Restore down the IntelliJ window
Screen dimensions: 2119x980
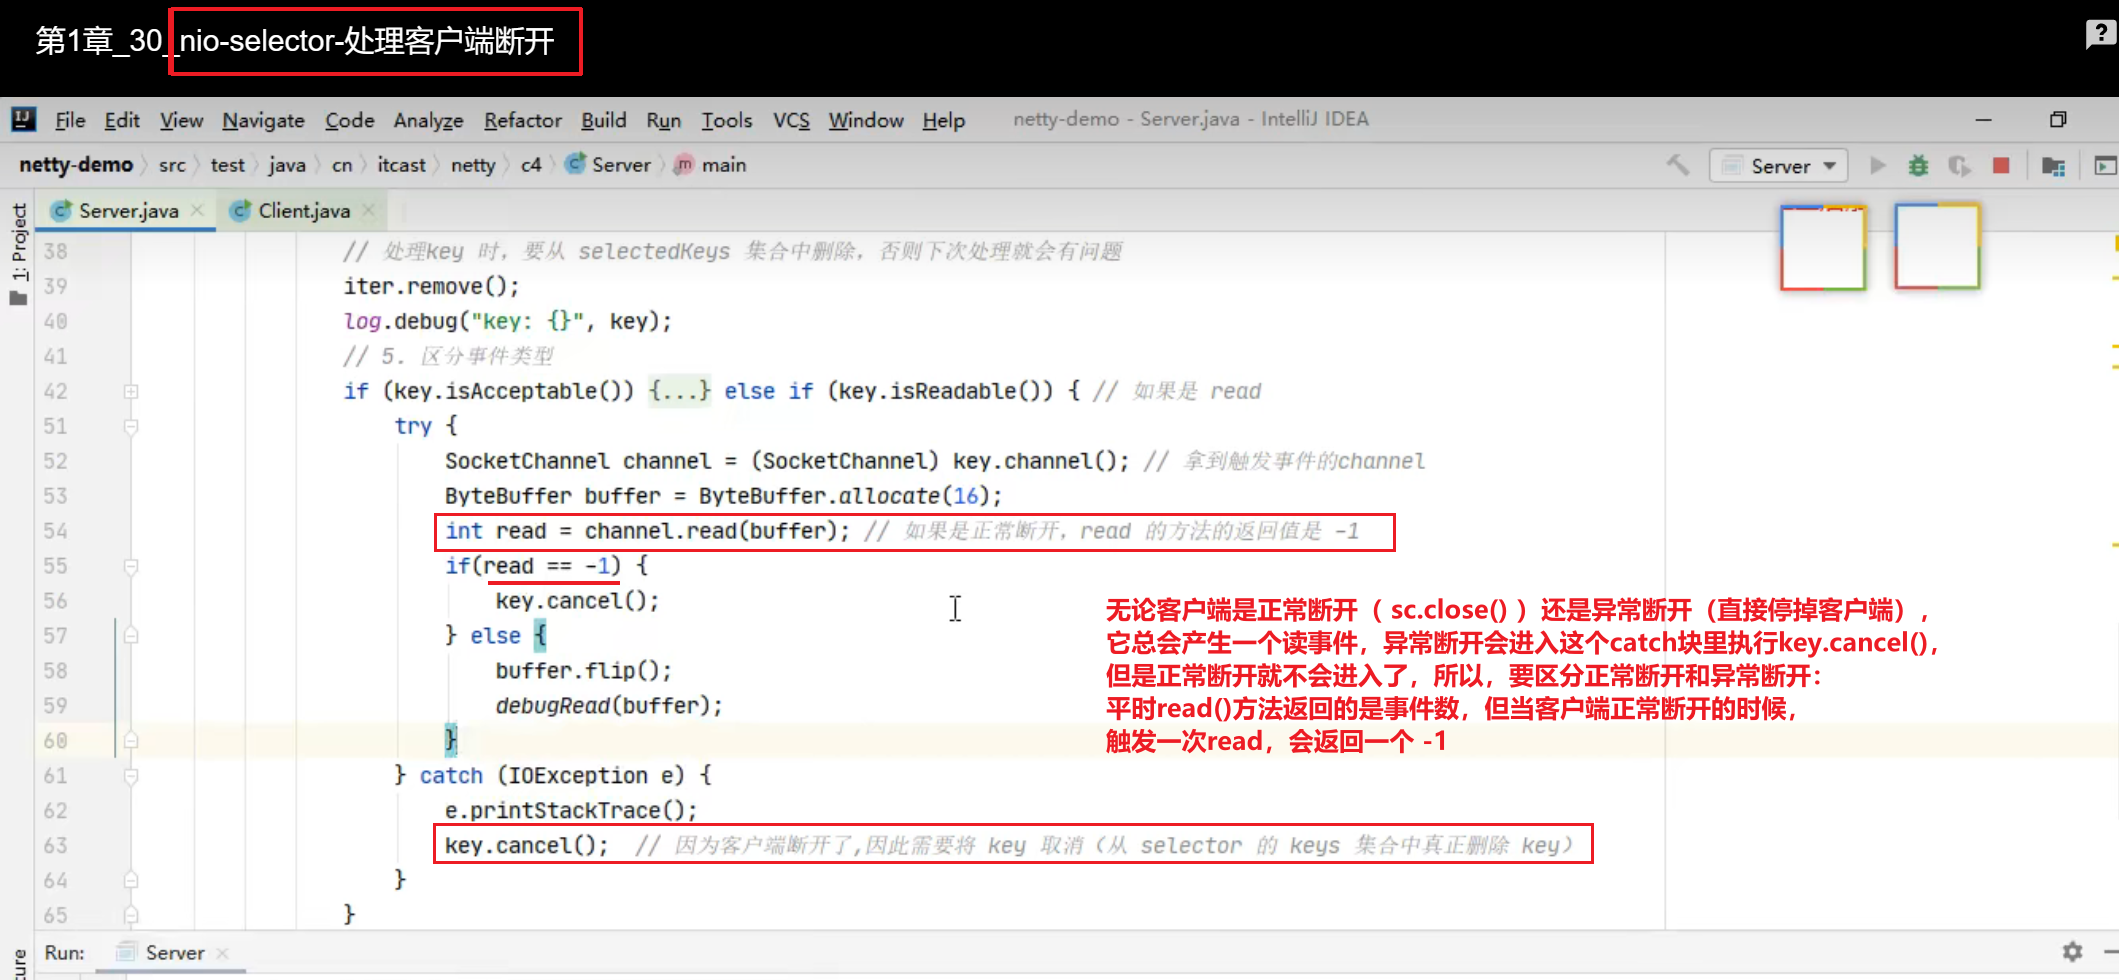tap(2058, 120)
